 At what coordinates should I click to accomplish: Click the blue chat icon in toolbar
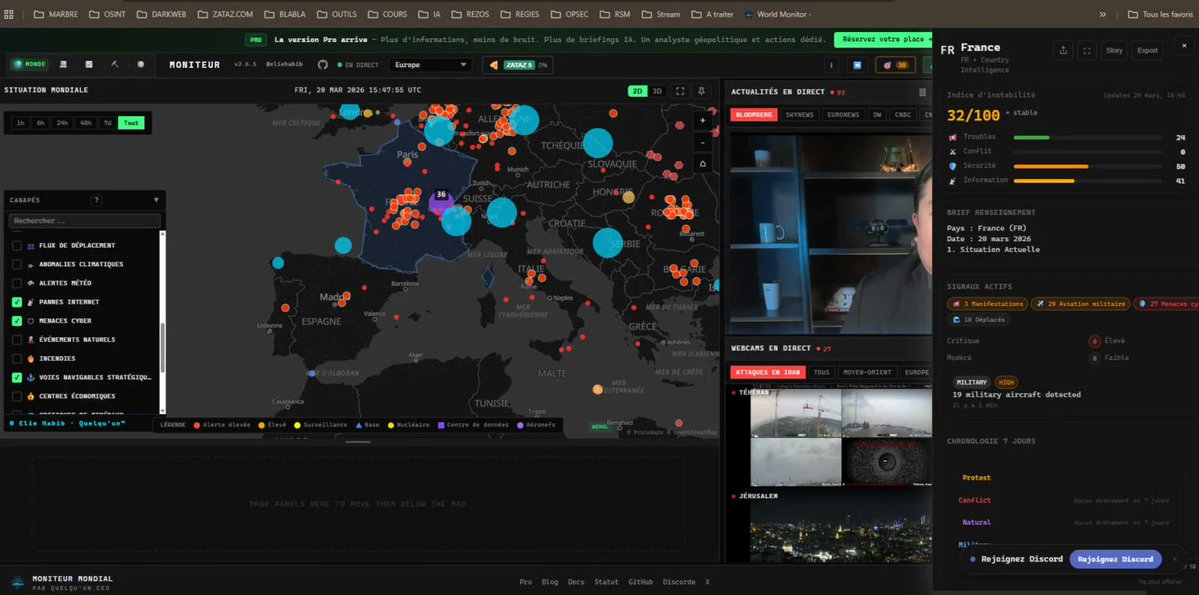click(x=857, y=65)
